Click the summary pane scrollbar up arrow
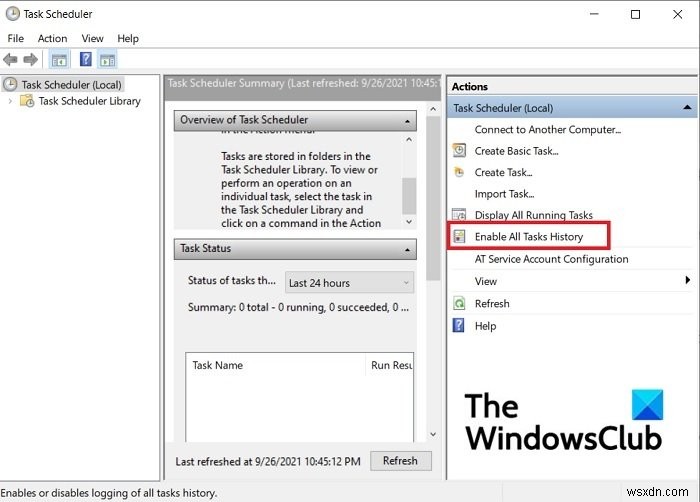The height and width of the screenshot is (502, 700). point(433,109)
